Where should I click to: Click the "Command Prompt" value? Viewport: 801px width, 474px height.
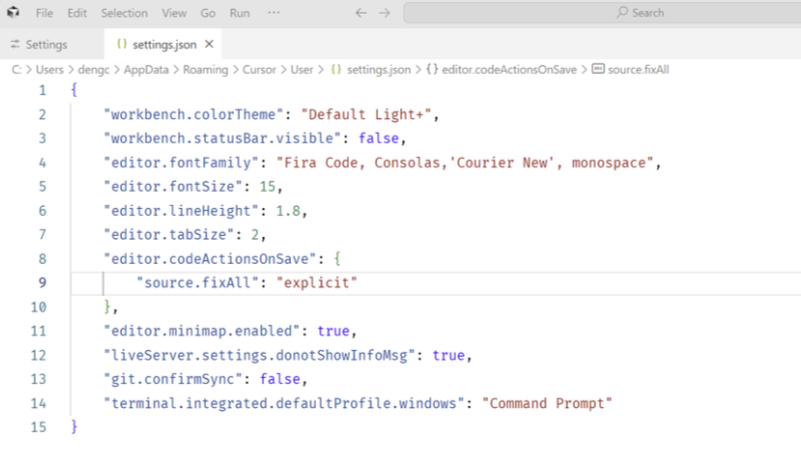click(x=547, y=404)
